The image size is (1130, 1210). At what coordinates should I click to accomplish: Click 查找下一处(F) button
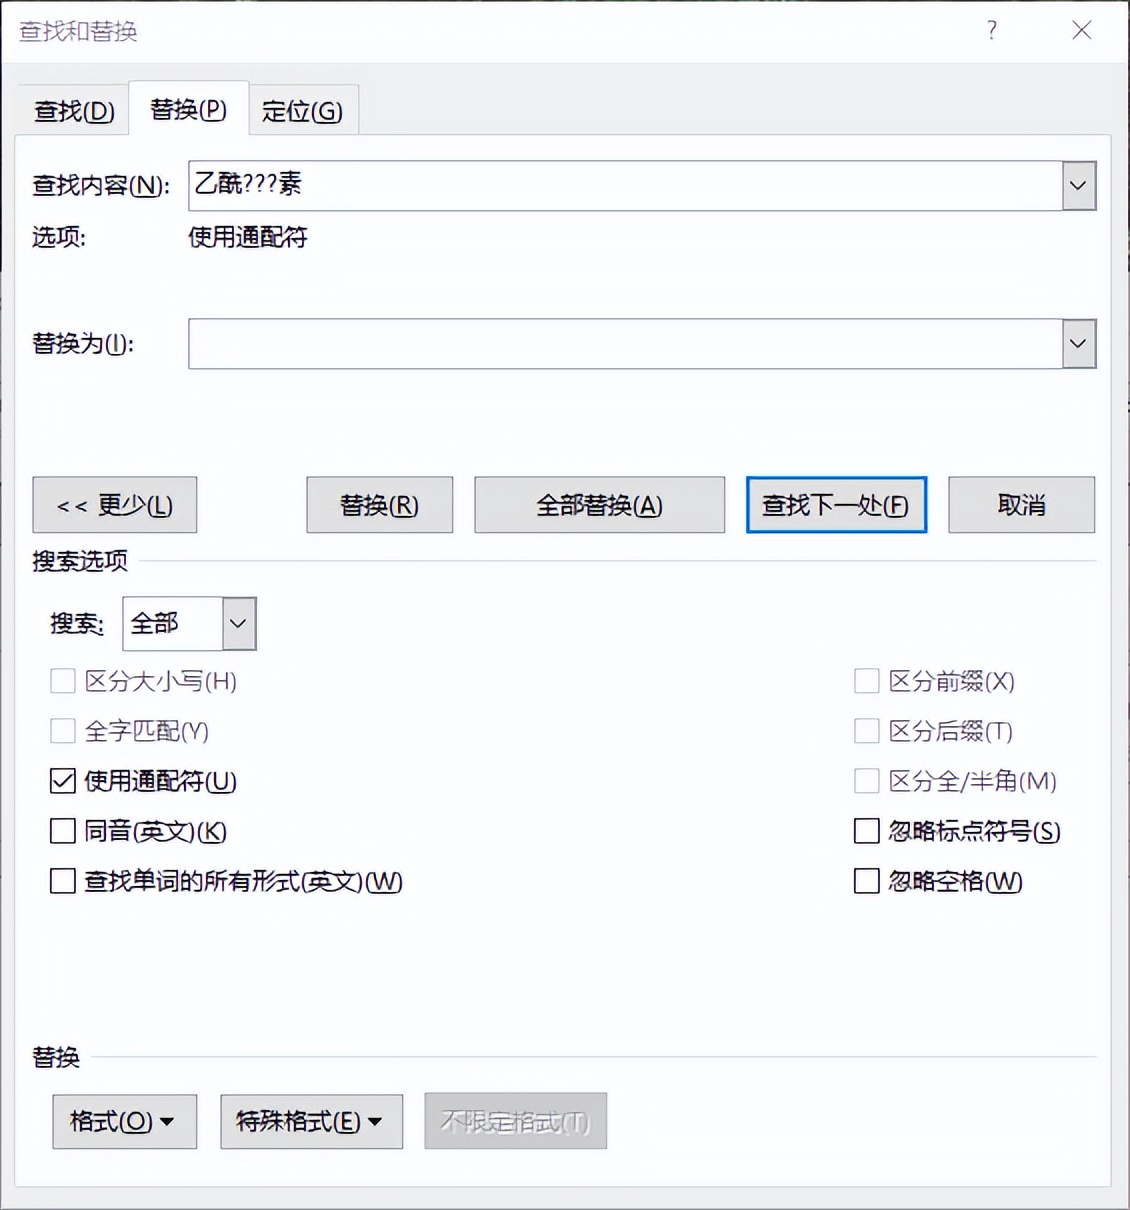tap(836, 505)
